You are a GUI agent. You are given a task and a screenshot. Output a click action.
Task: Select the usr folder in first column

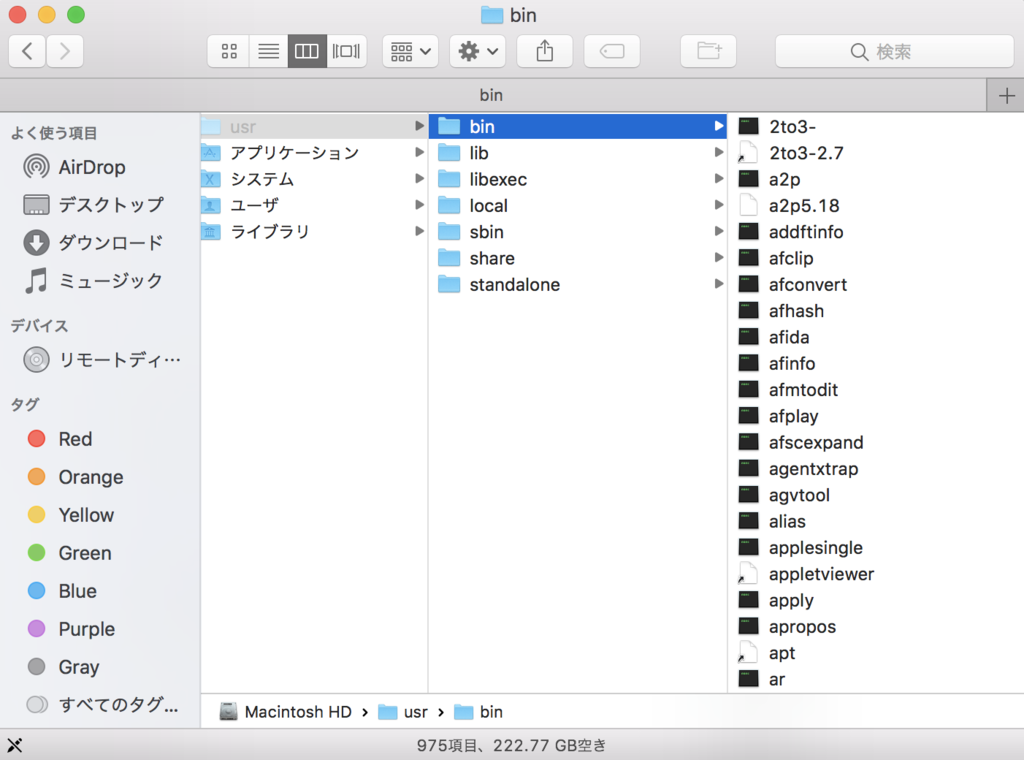pos(313,127)
